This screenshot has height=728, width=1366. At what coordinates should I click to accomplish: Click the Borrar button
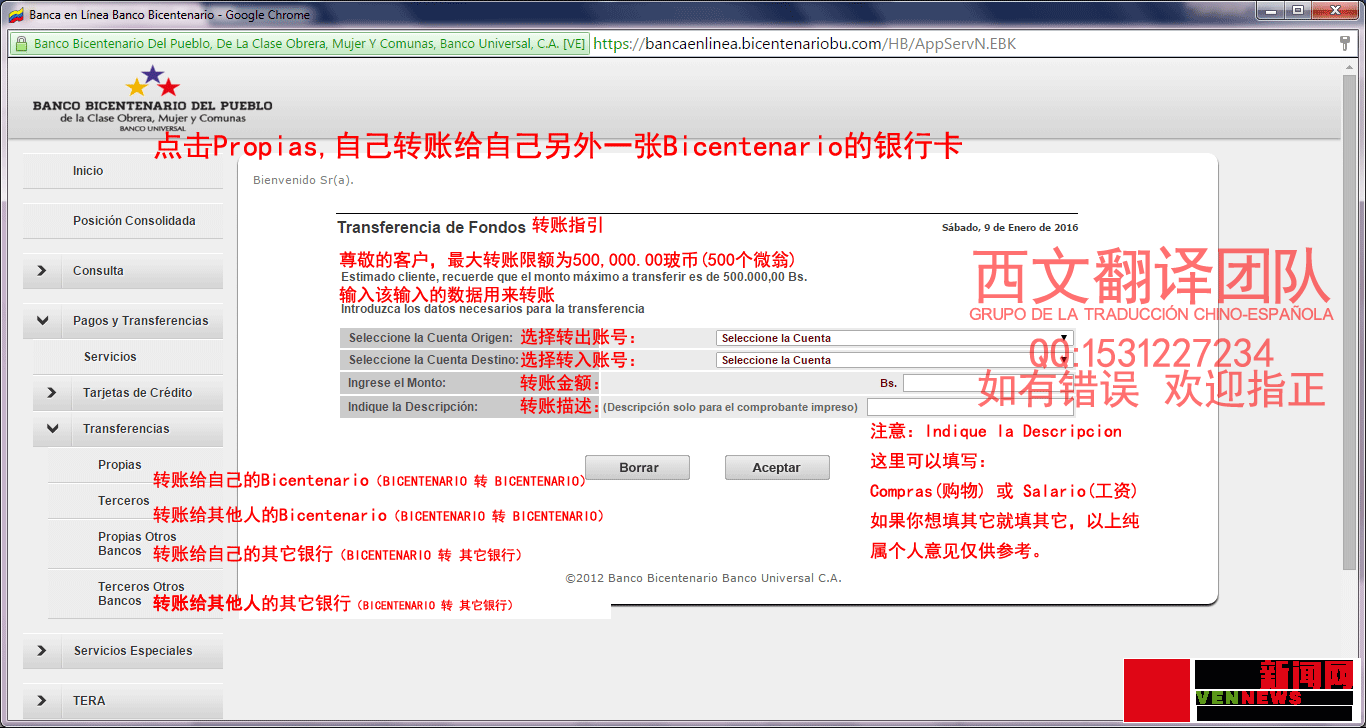(638, 467)
